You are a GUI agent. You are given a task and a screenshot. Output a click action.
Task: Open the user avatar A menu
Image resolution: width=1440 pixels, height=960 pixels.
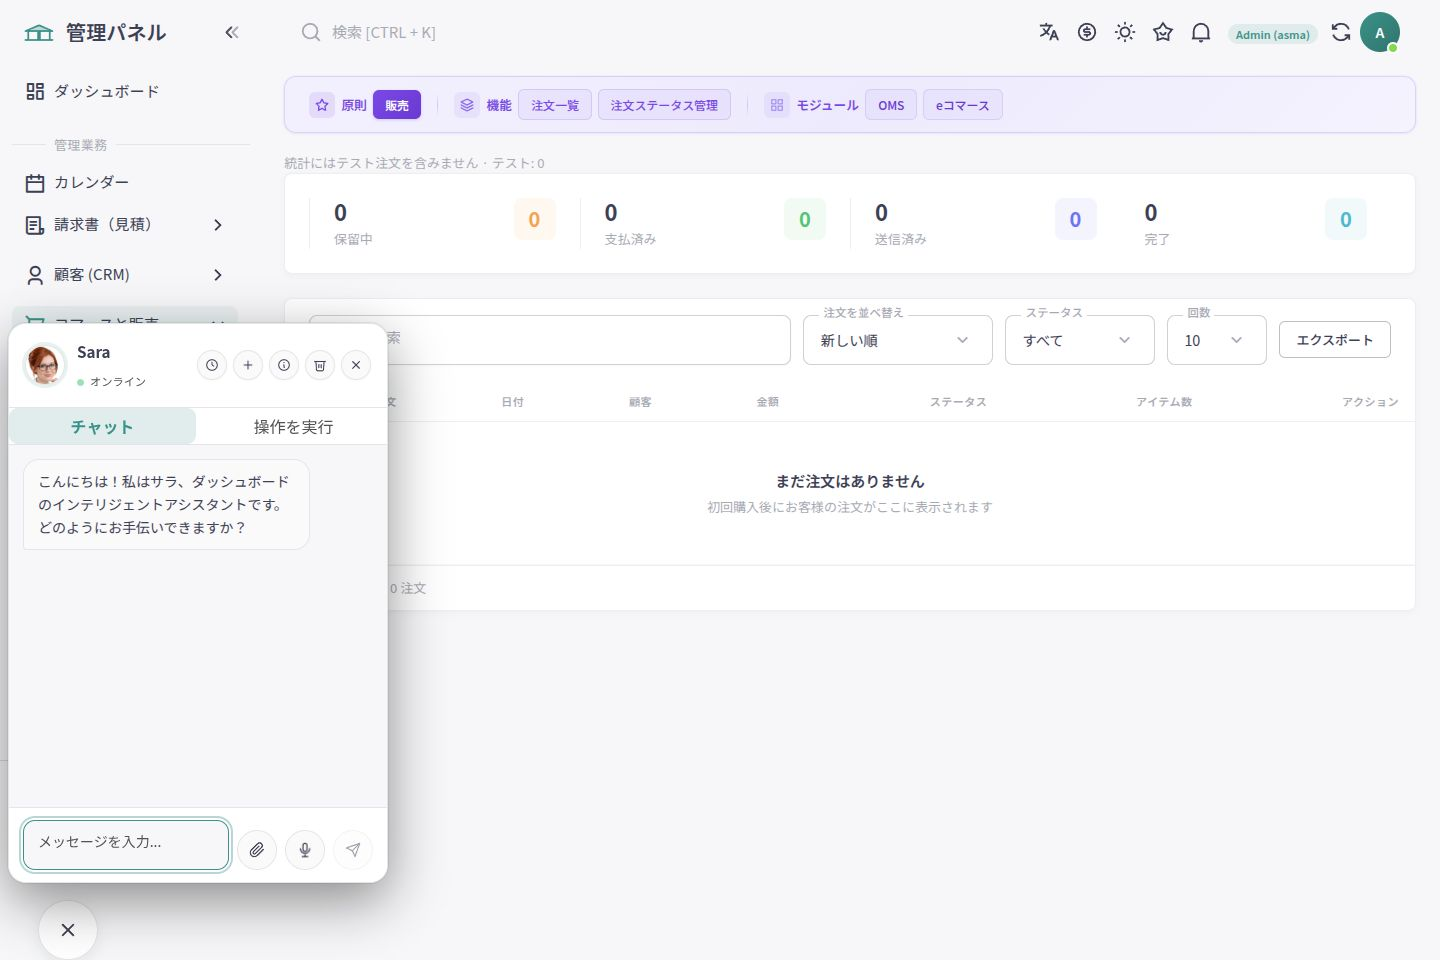point(1380,33)
